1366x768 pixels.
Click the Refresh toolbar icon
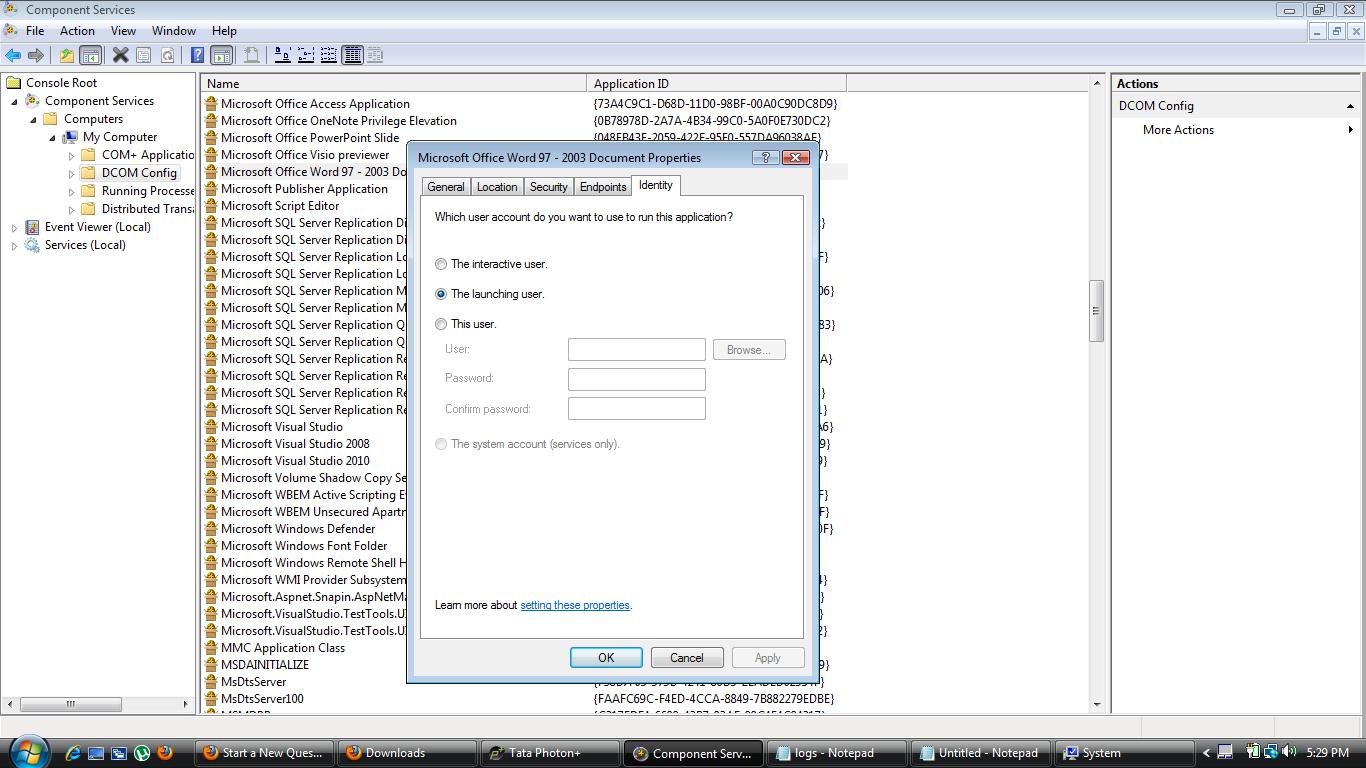167,56
